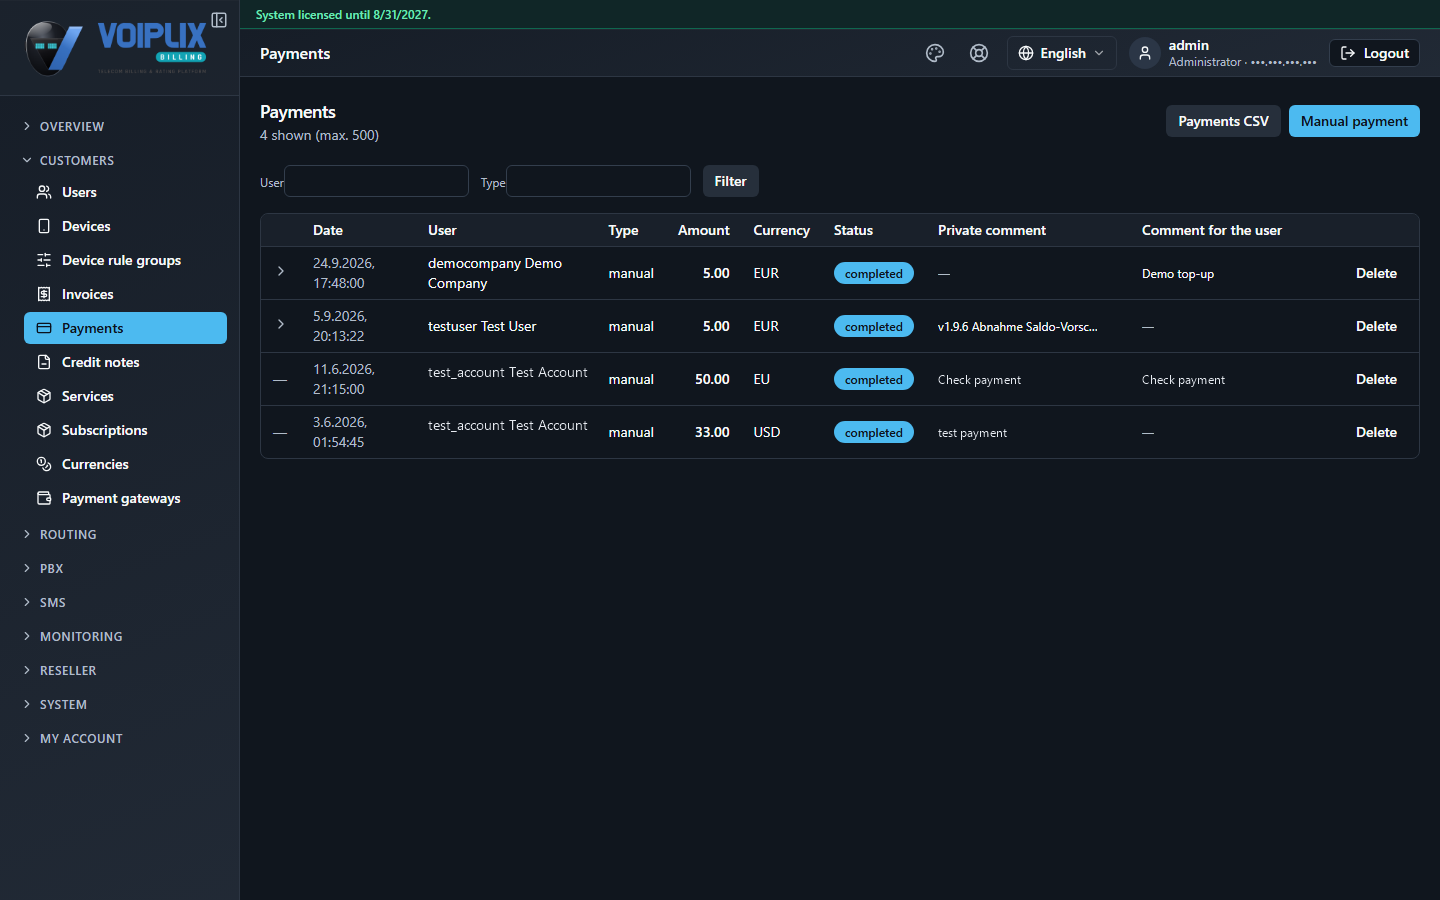1440x900 pixels.
Task: Open Devices in the sidebar
Action: pyautogui.click(x=125, y=226)
